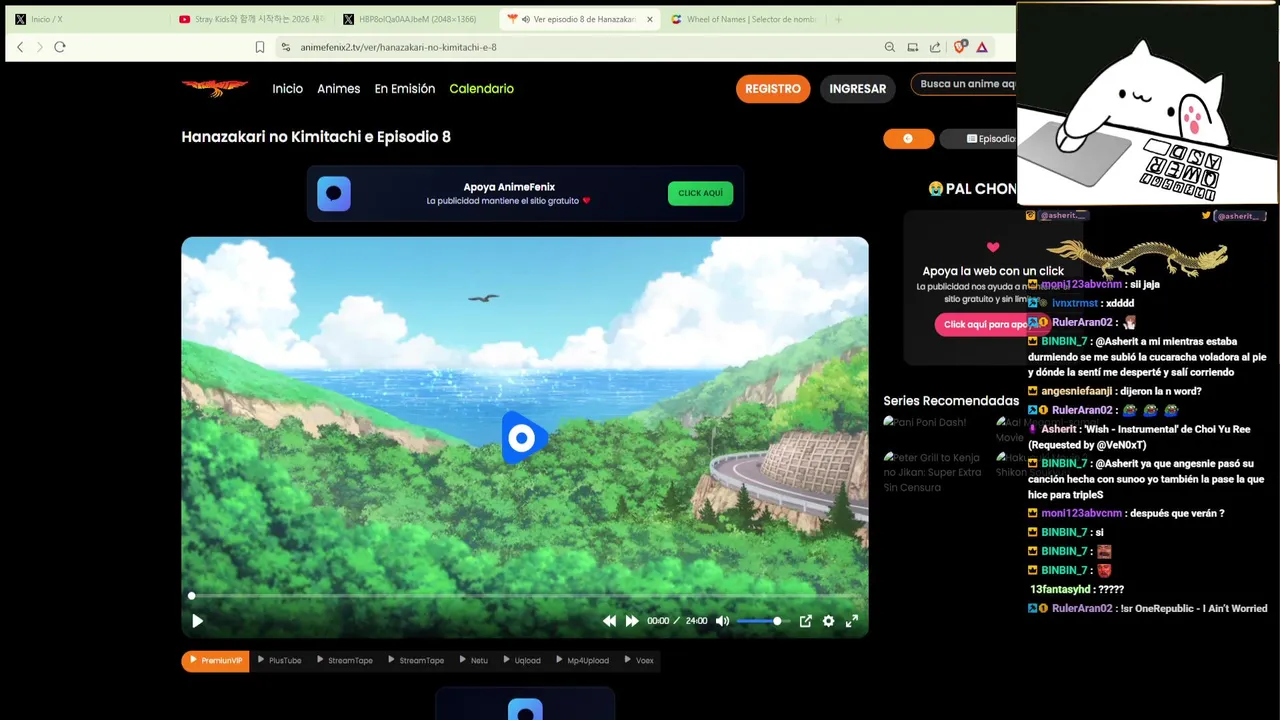Click the picture-in-picture icon in address bar
Image resolution: width=1280 pixels, height=720 pixels.
coord(913,47)
